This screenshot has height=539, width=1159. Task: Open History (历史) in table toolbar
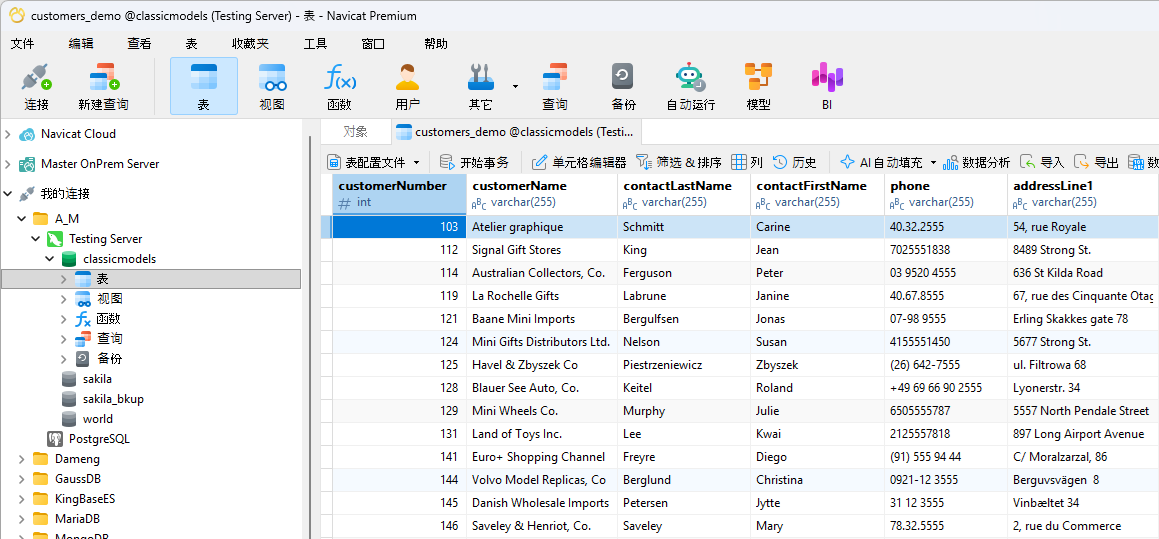click(795, 162)
